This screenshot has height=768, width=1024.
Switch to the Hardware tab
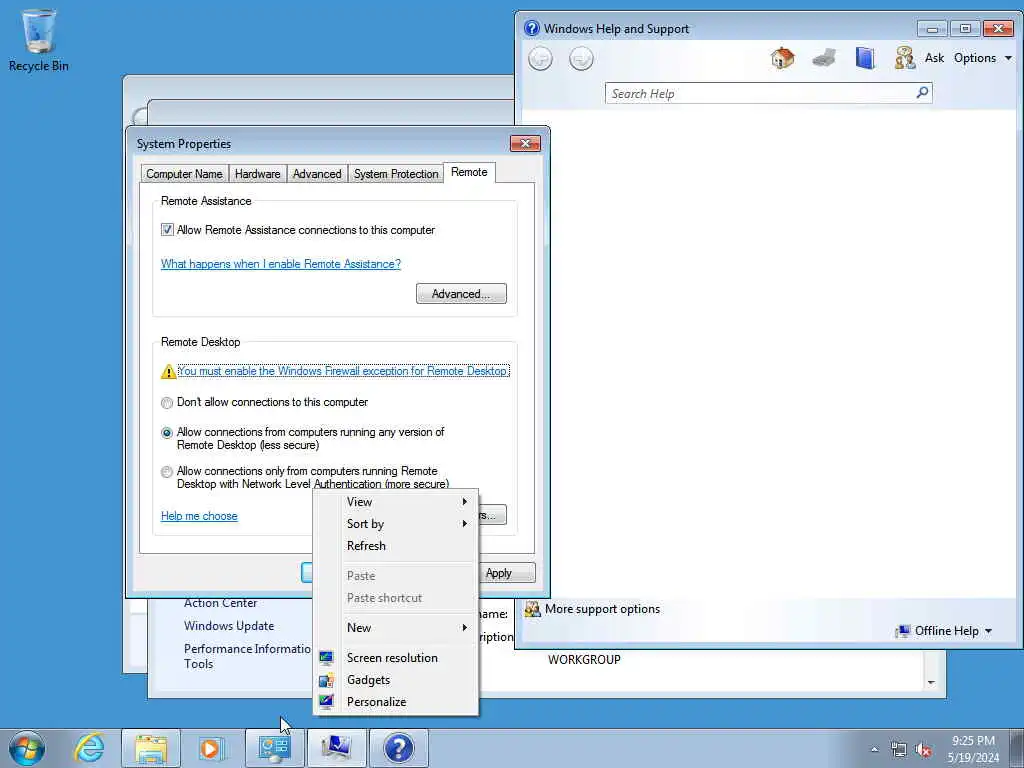[x=257, y=174]
